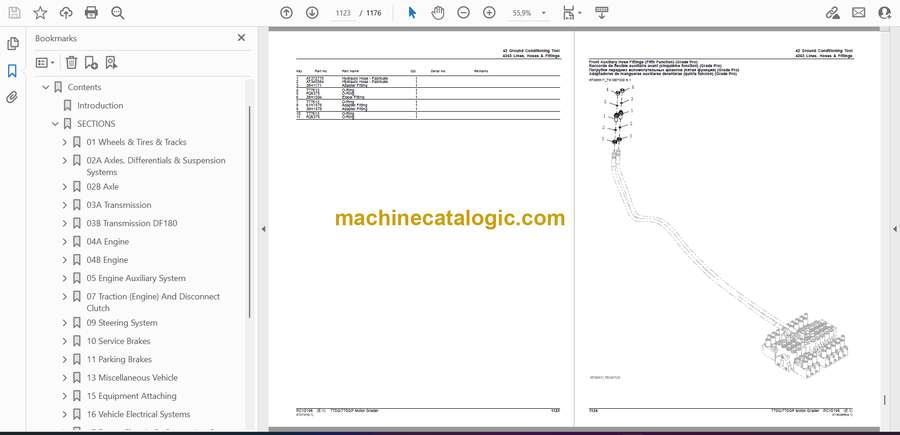The width and height of the screenshot is (900, 435).
Task: Open 10 Service Brakes bookmark
Action: [118, 341]
